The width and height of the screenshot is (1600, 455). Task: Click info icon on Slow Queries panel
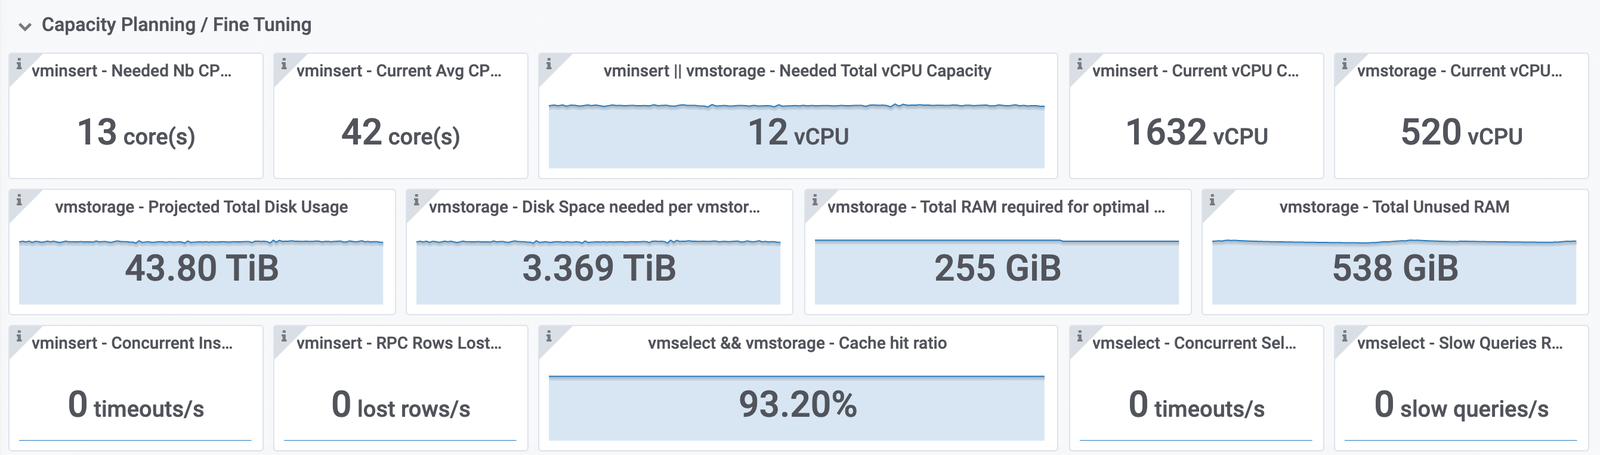(1344, 336)
